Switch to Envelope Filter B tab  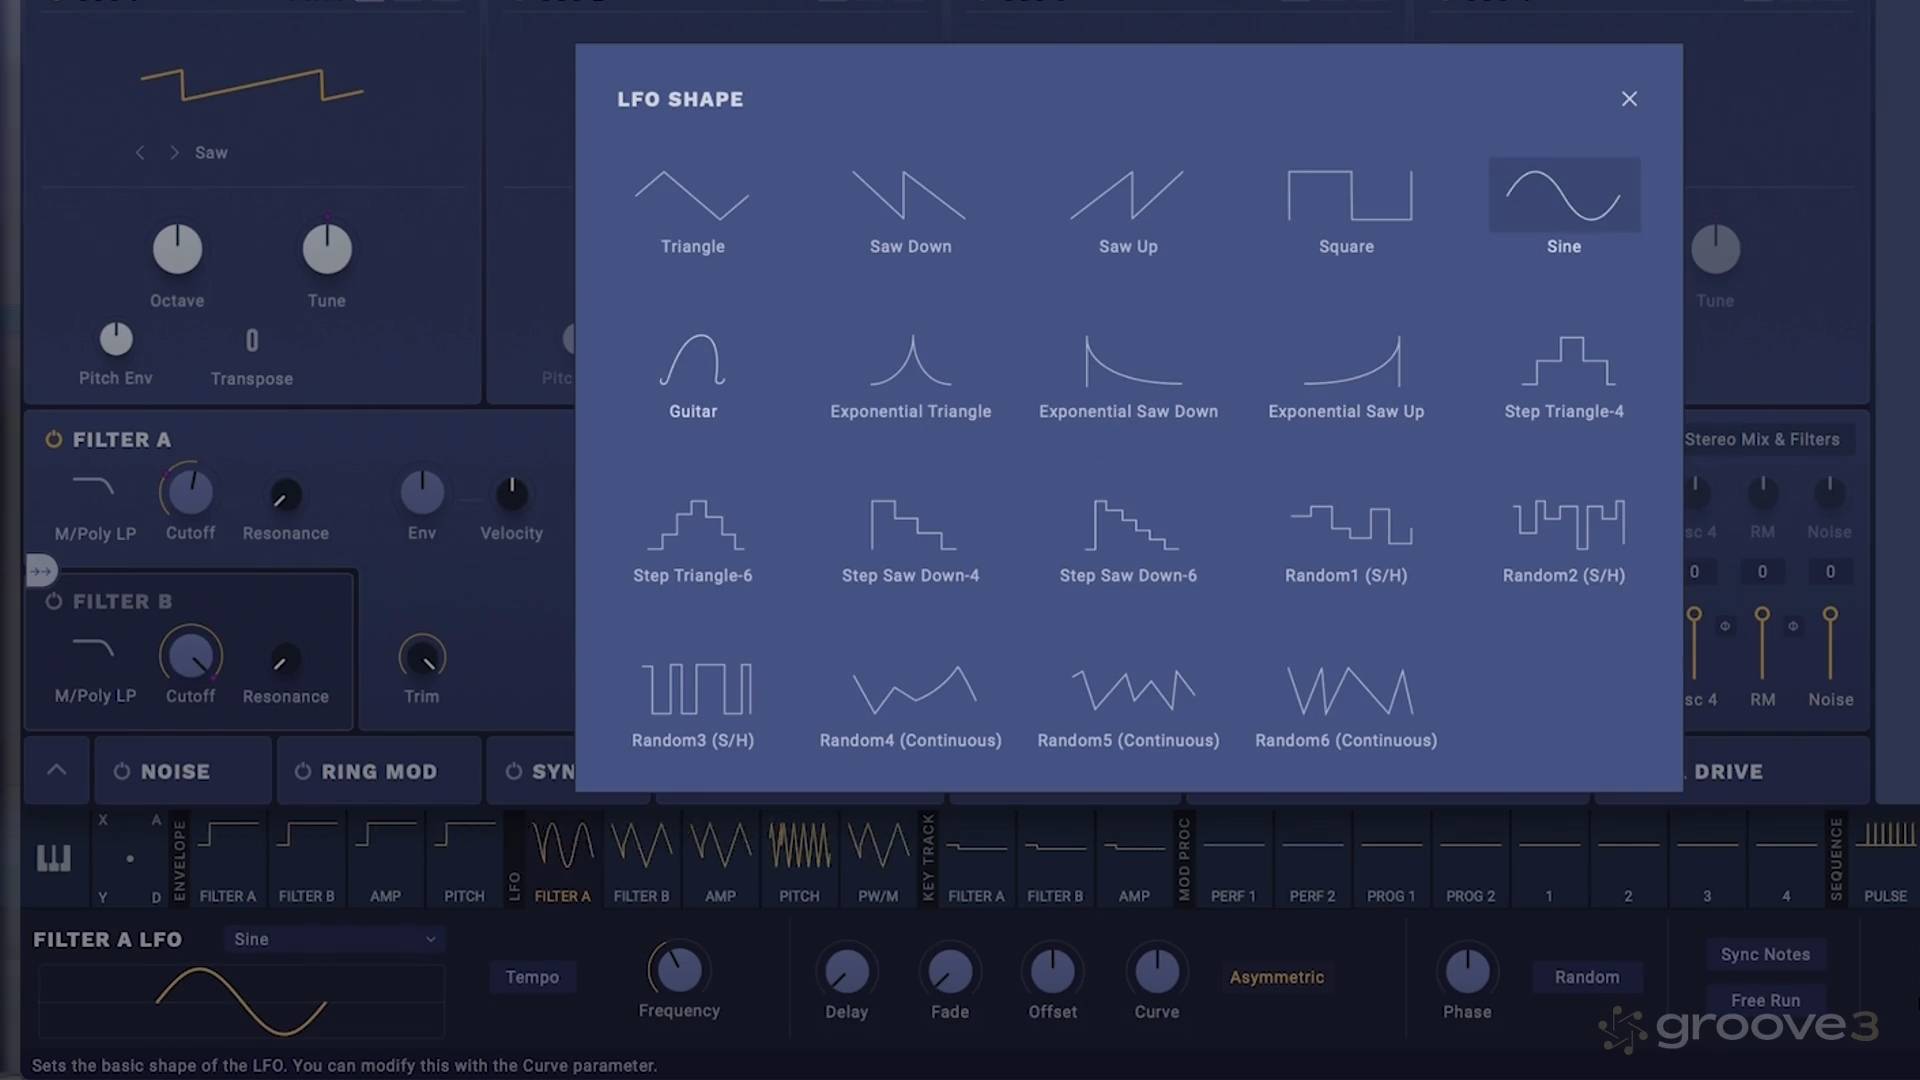306,858
